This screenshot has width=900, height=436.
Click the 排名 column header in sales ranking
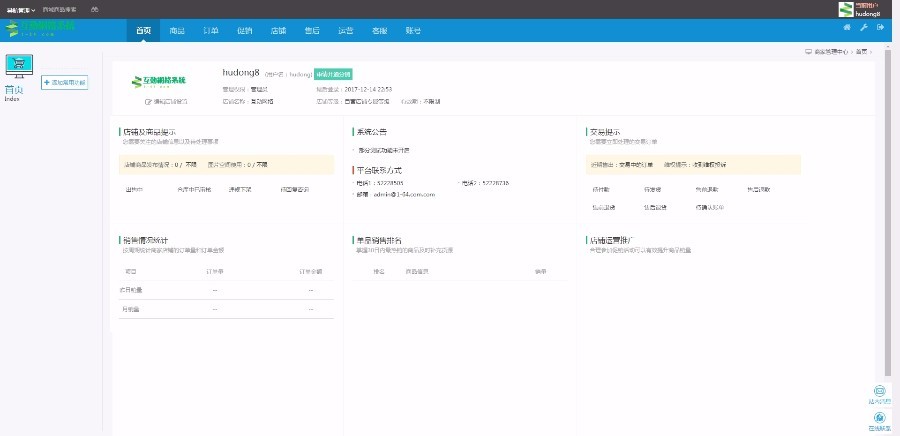point(379,271)
